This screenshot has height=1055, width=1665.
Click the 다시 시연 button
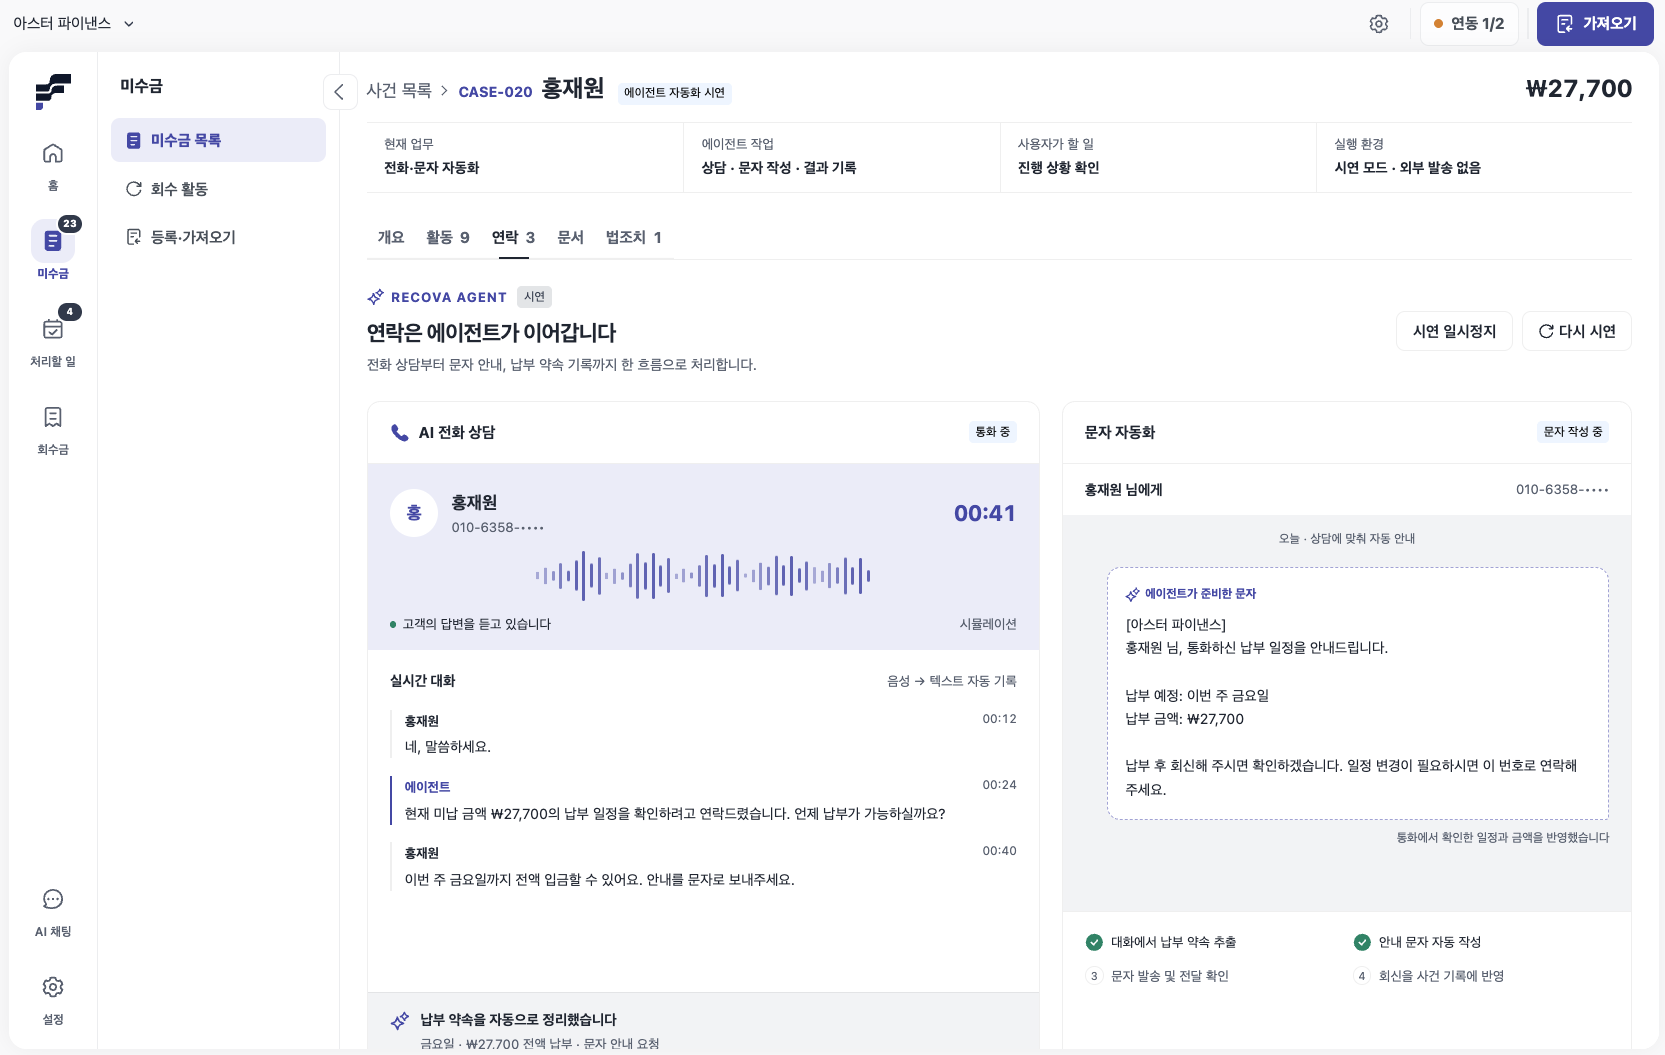tap(1576, 331)
